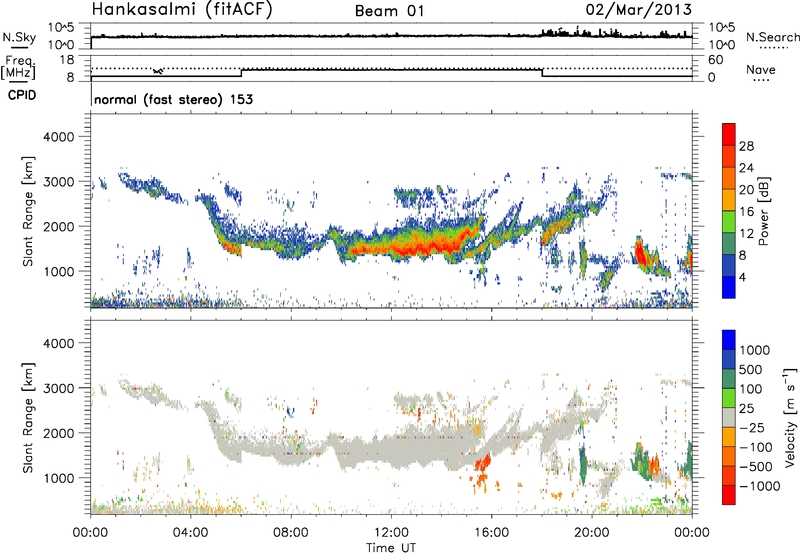Click the -1000 label on Velocity colorbar
This screenshot has height=554, width=800.
point(760,486)
